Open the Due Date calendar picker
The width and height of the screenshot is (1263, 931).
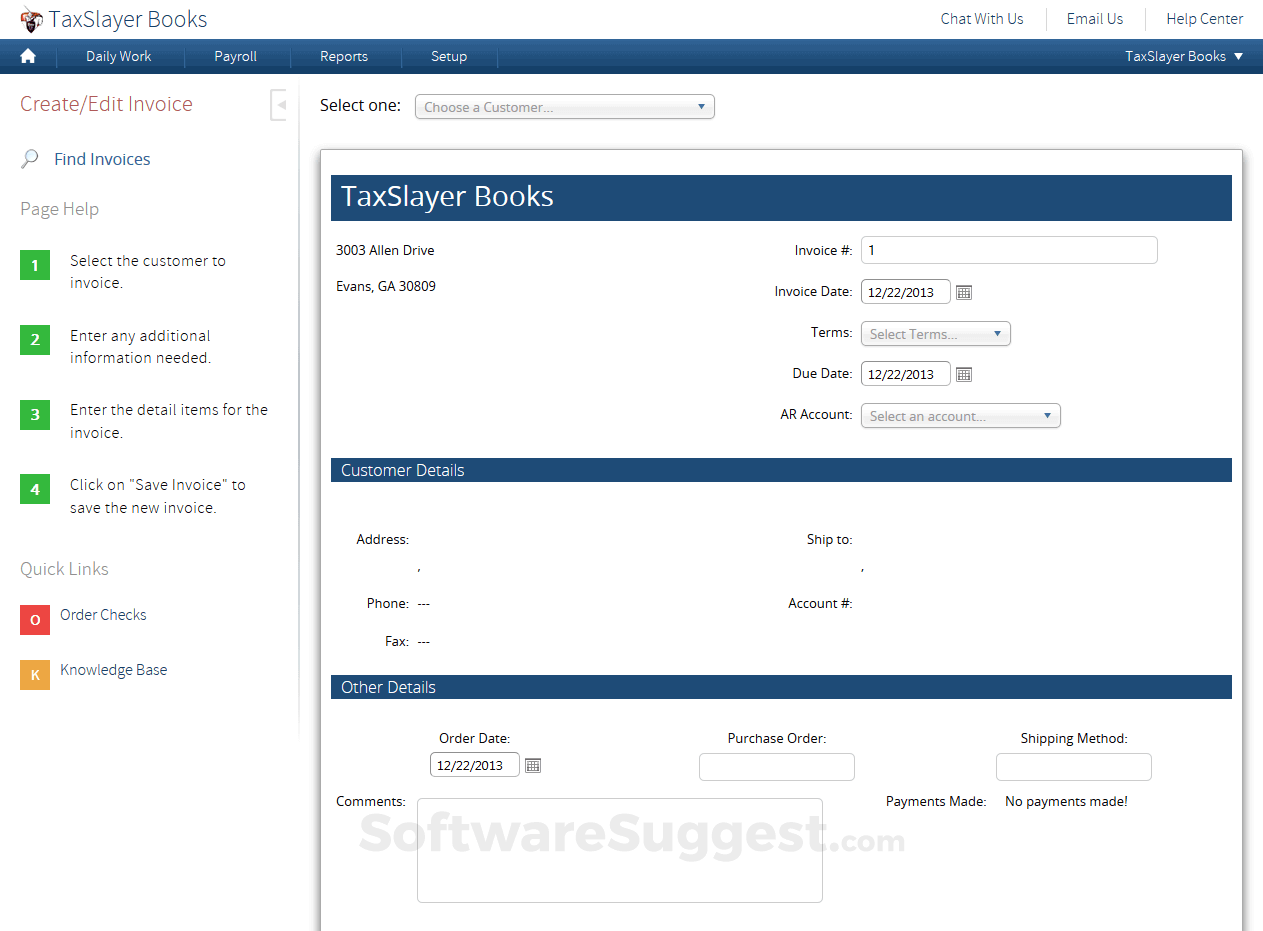coord(963,373)
